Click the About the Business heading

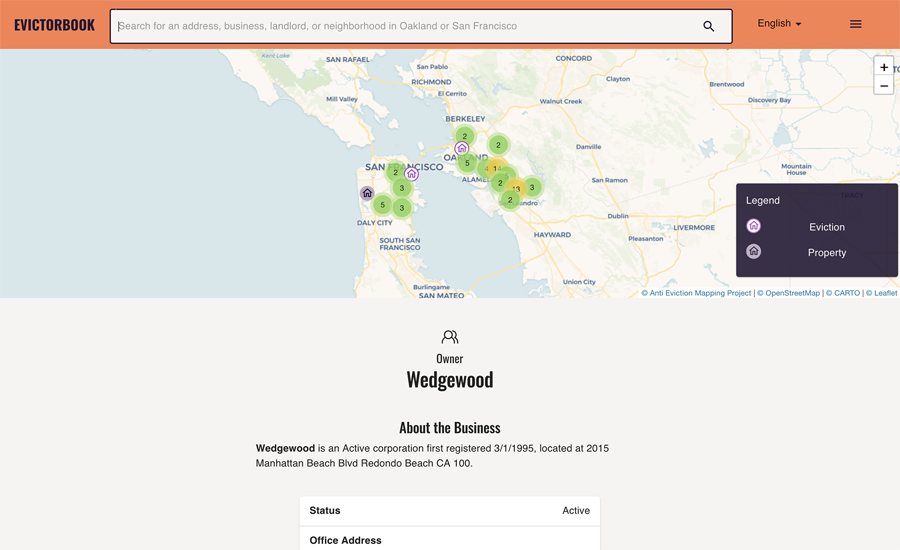pyautogui.click(x=450, y=428)
